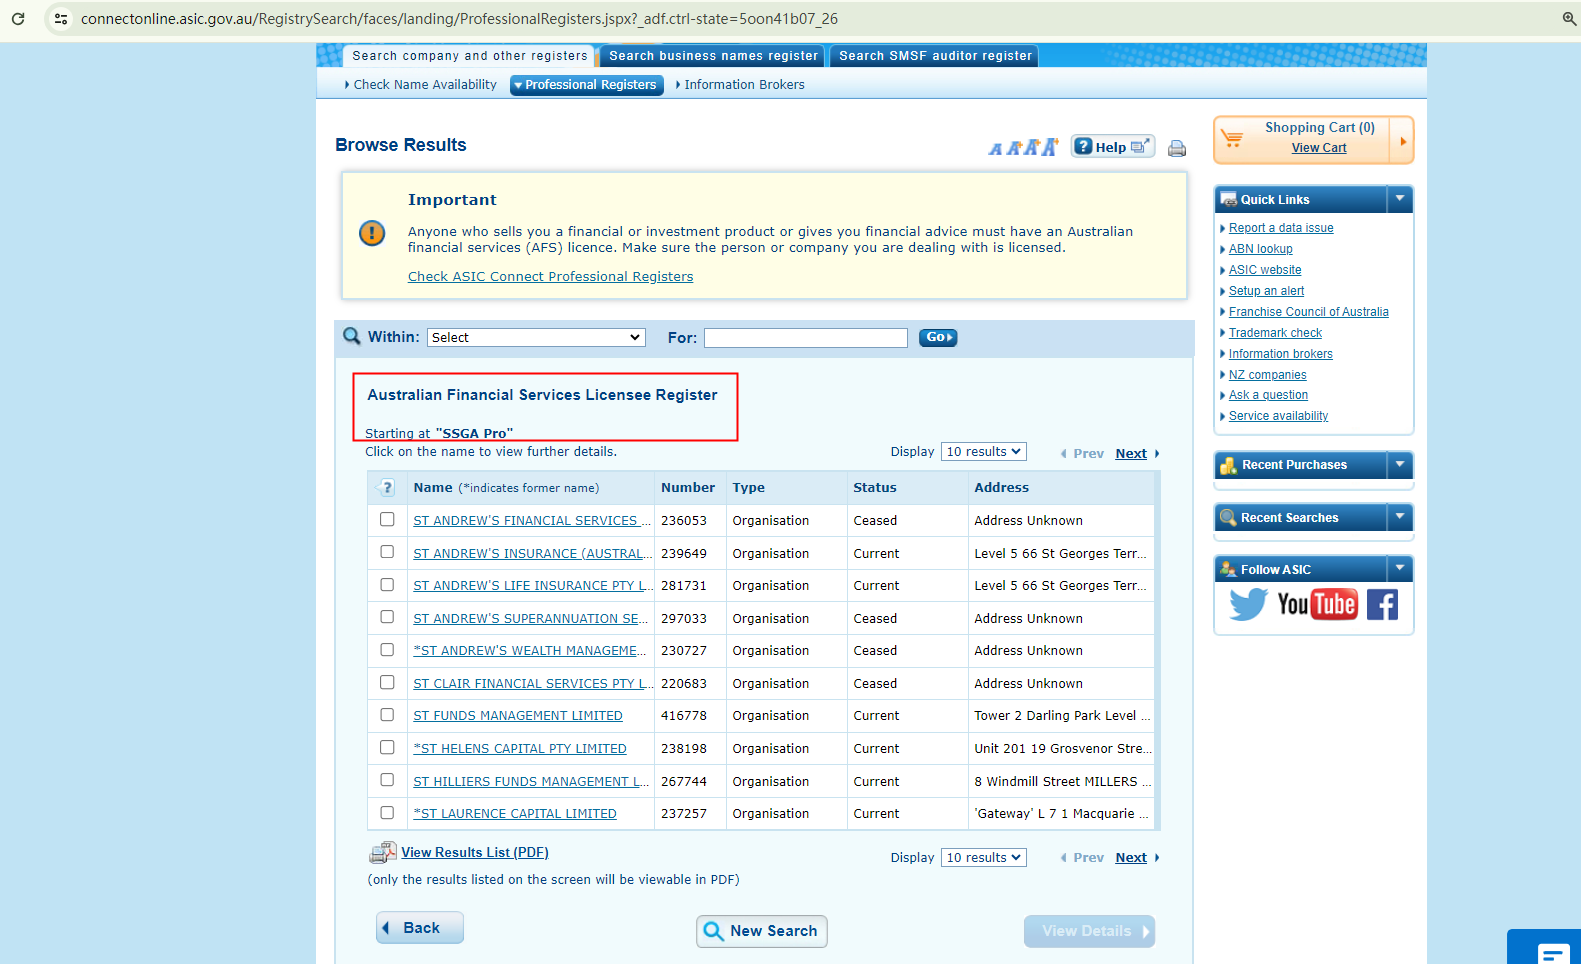Set smallest text size with first A icon
Image resolution: width=1581 pixels, height=964 pixels.
pyautogui.click(x=995, y=149)
